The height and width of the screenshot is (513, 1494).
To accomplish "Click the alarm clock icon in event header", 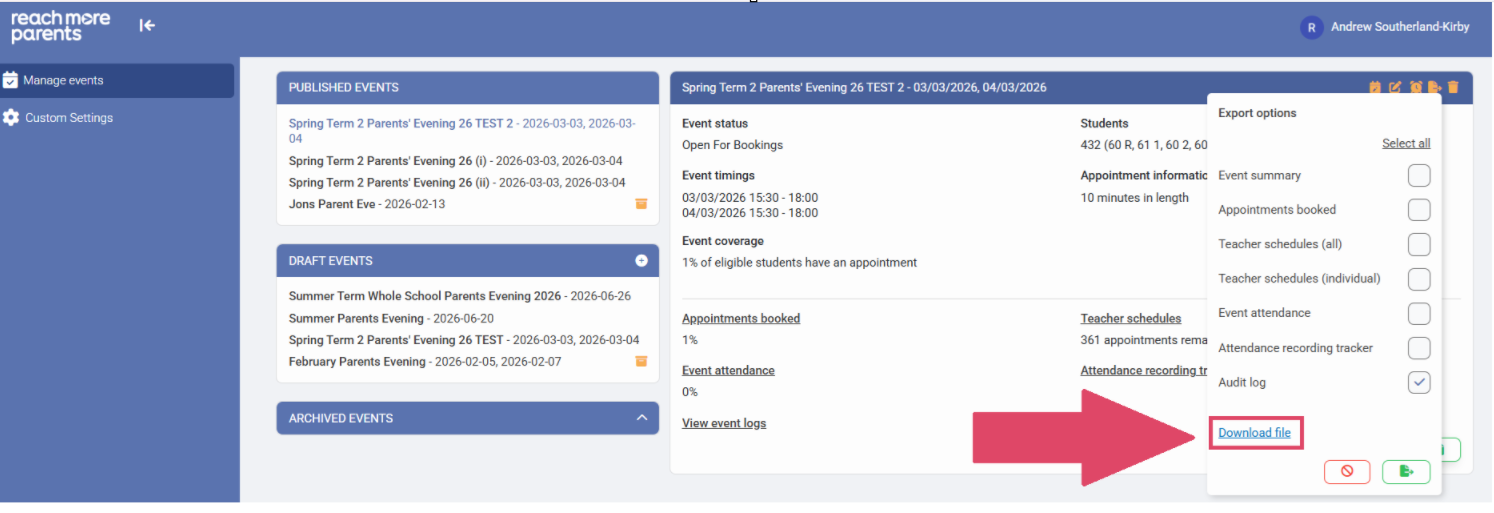I will pos(1415,87).
